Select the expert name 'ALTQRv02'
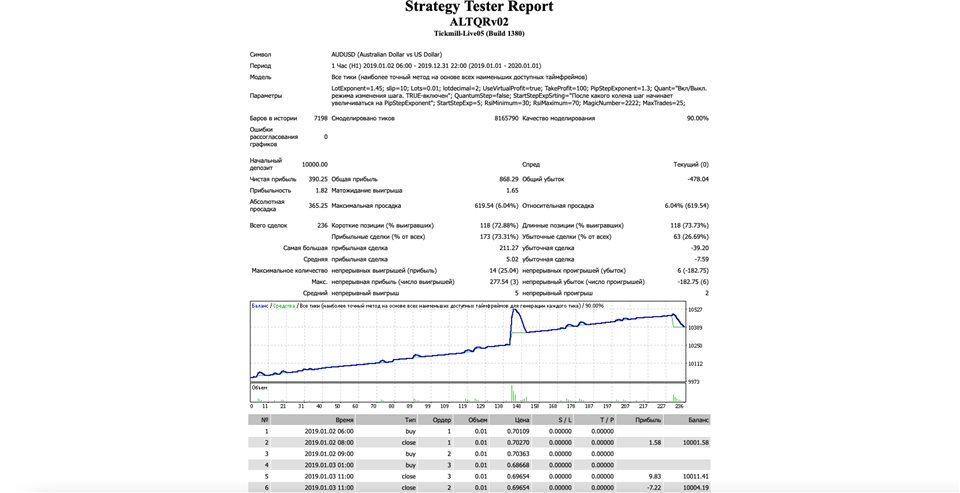Screen dimensions: 960x493 click(x=479, y=22)
